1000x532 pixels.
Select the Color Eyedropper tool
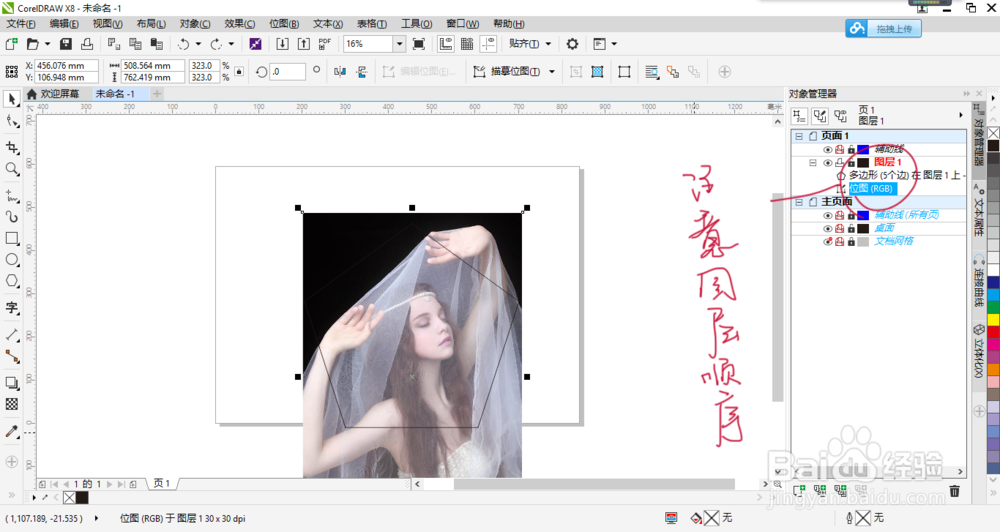point(11,431)
